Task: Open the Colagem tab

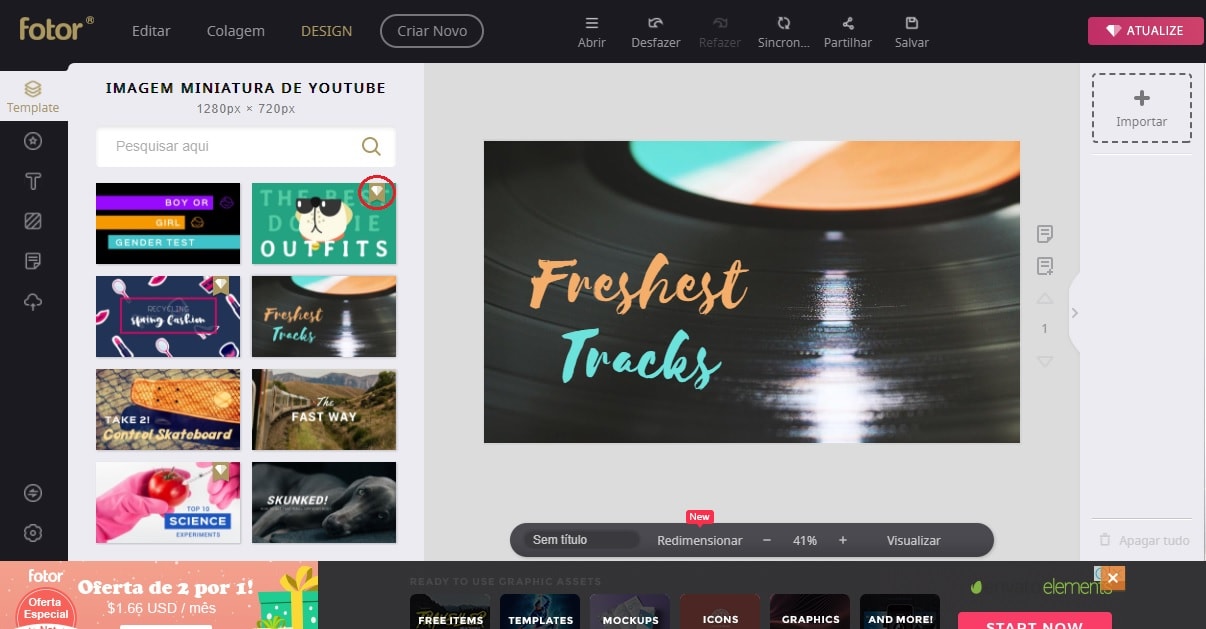Action: 236,31
